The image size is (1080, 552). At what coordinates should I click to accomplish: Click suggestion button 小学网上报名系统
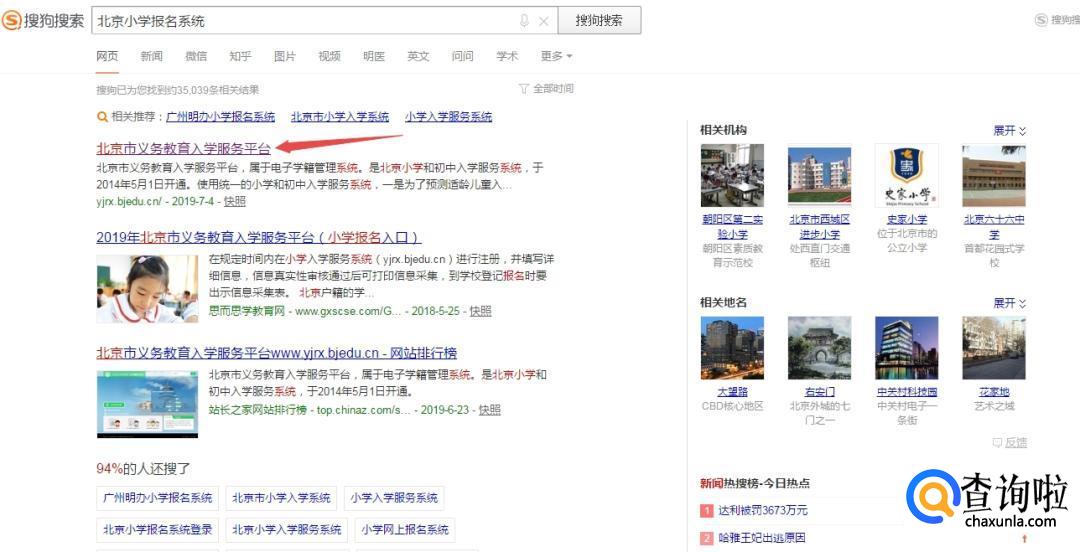pos(405,530)
